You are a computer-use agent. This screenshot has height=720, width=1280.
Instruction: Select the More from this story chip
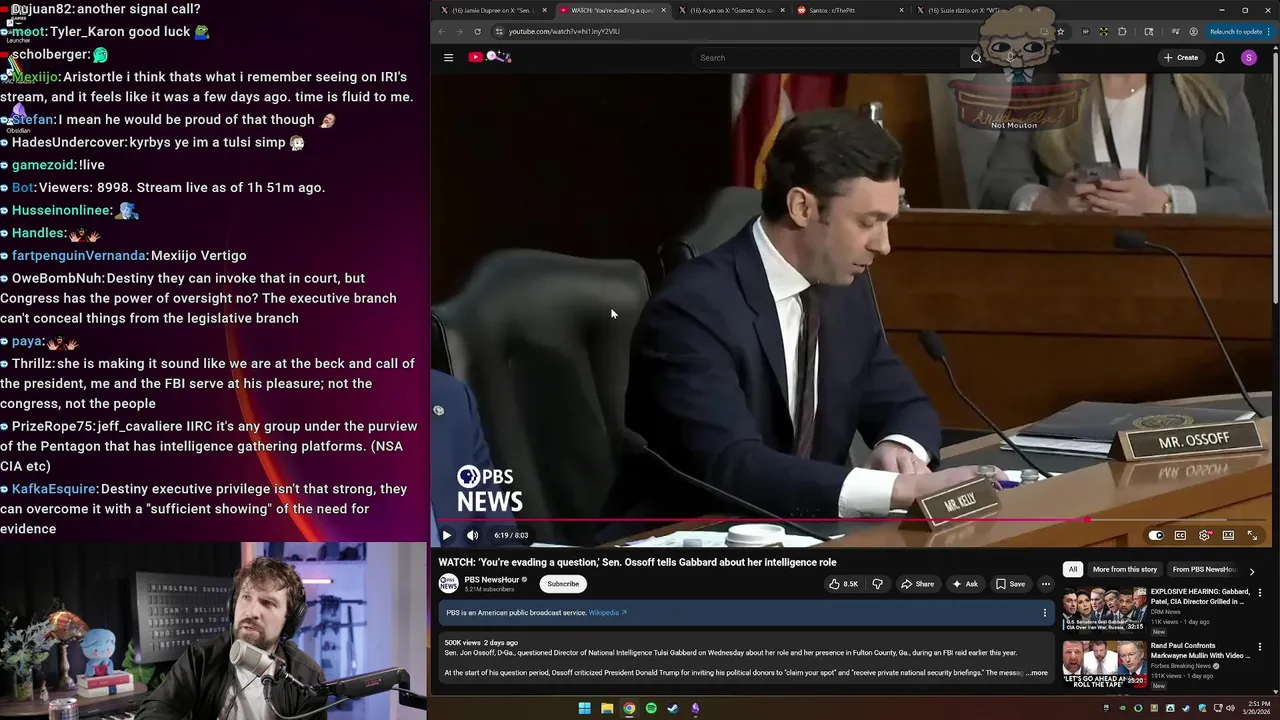[x=1125, y=570]
